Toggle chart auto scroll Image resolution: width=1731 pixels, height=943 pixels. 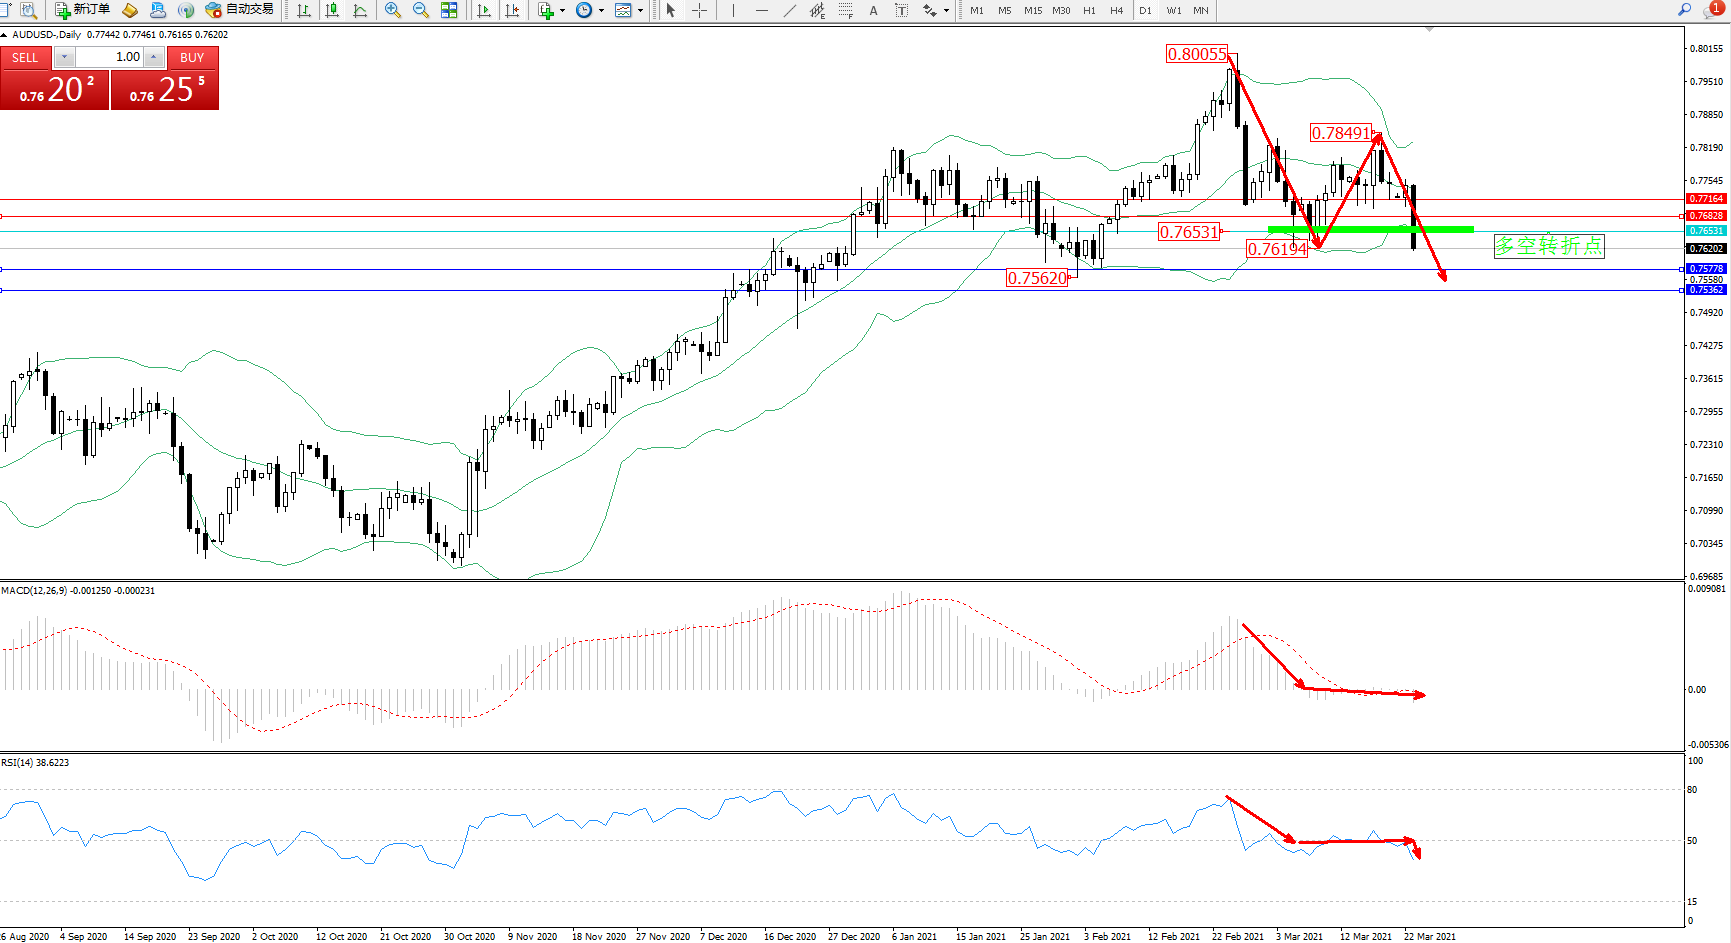484,10
